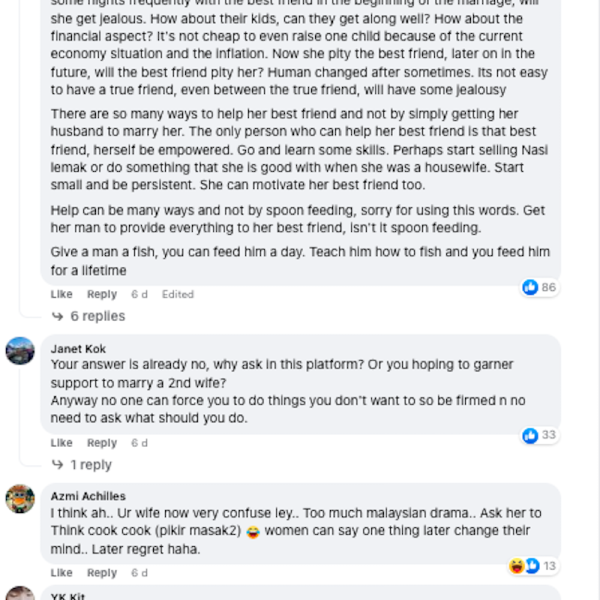Click the like reaction icon showing 33
The image size is (600, 600).
click(530, 435)
